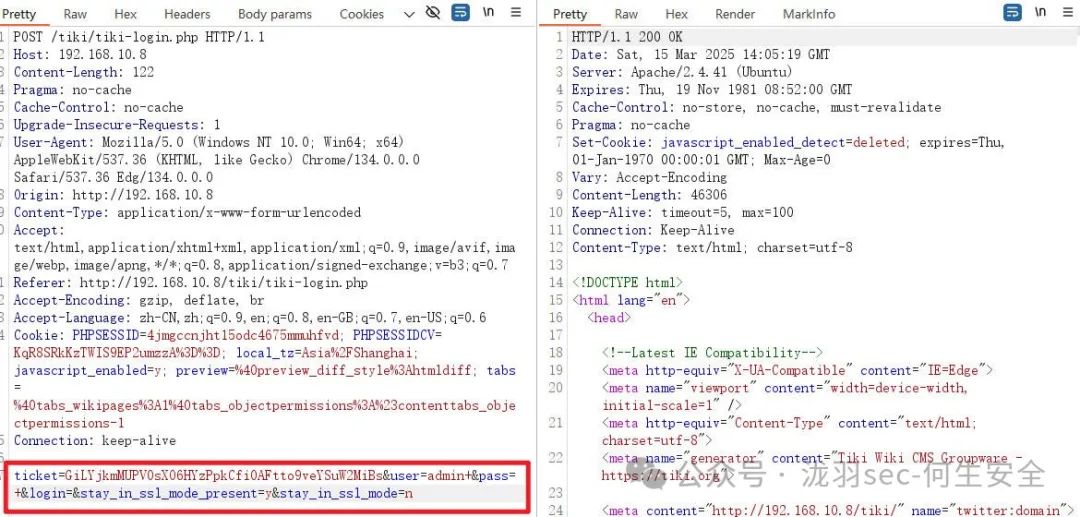Image resolution: width=1080 pixels, height=517 pixels.
Task: Click the Referer header line in request
Action: (x=191, y=282)
